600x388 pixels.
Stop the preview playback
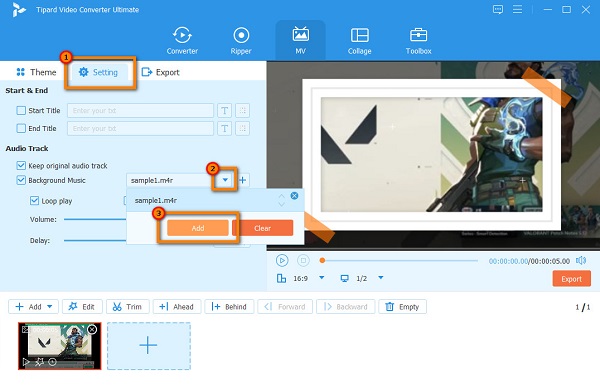coord(303,261)
